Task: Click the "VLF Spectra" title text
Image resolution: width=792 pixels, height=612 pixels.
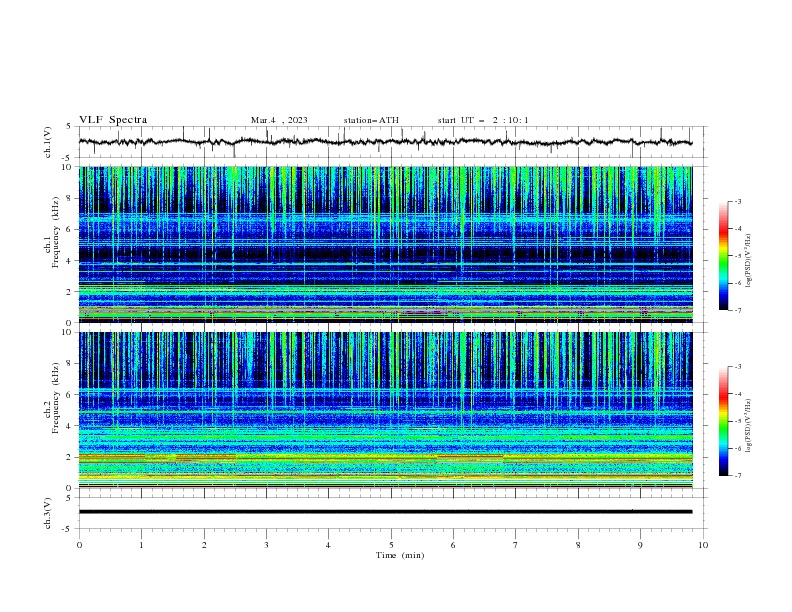Action: [x=113, y=120]
